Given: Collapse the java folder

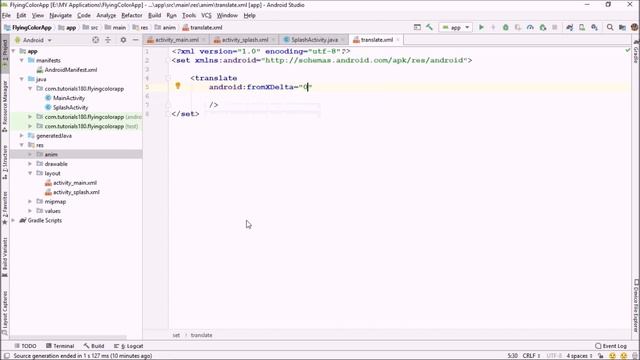Looking at the screenshot, I should 22,79.
